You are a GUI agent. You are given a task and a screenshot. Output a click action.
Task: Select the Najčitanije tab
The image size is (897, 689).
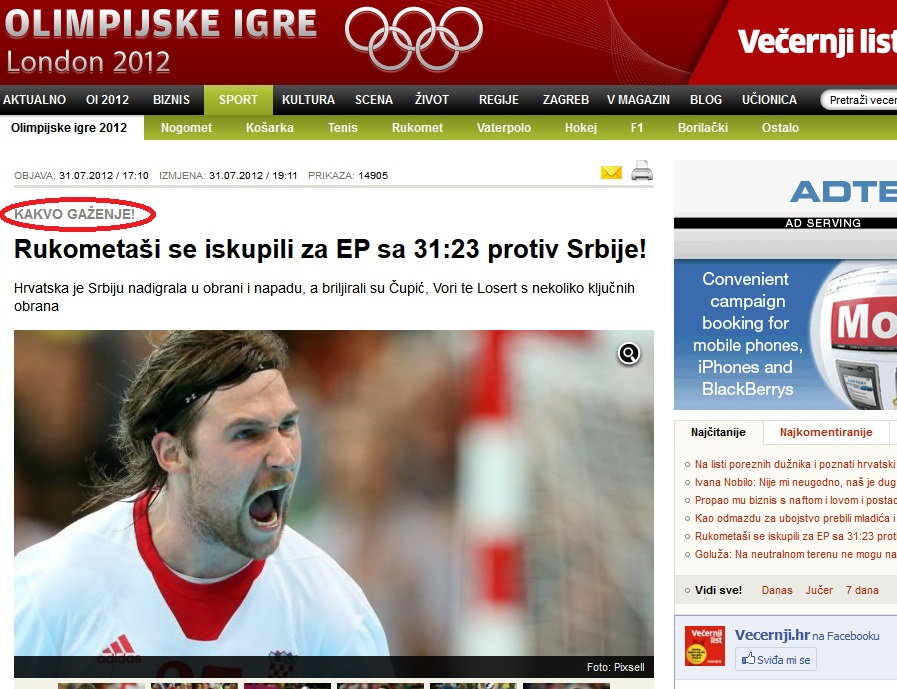click(718, 432)
